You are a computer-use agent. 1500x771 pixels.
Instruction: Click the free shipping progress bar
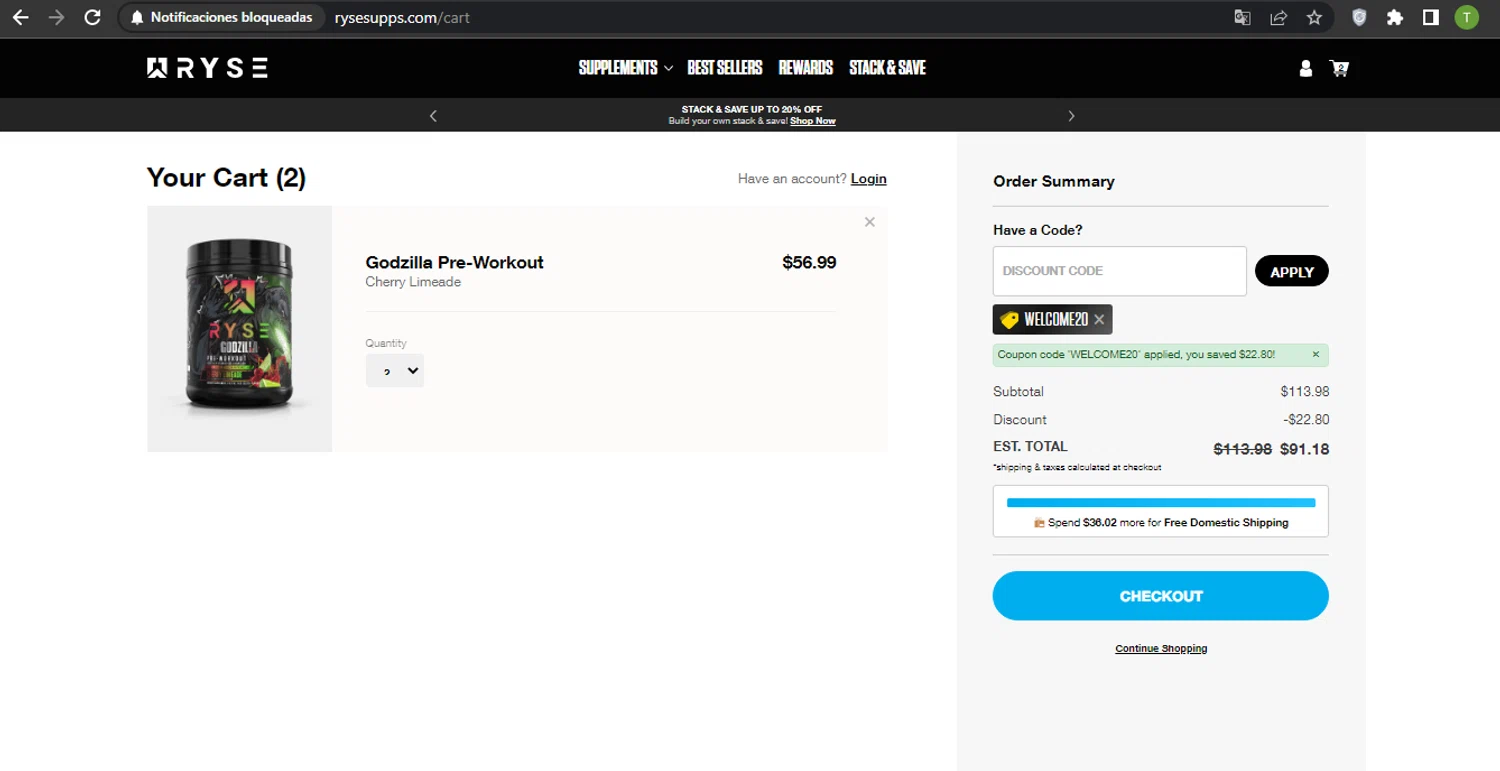click(1160, 503)
